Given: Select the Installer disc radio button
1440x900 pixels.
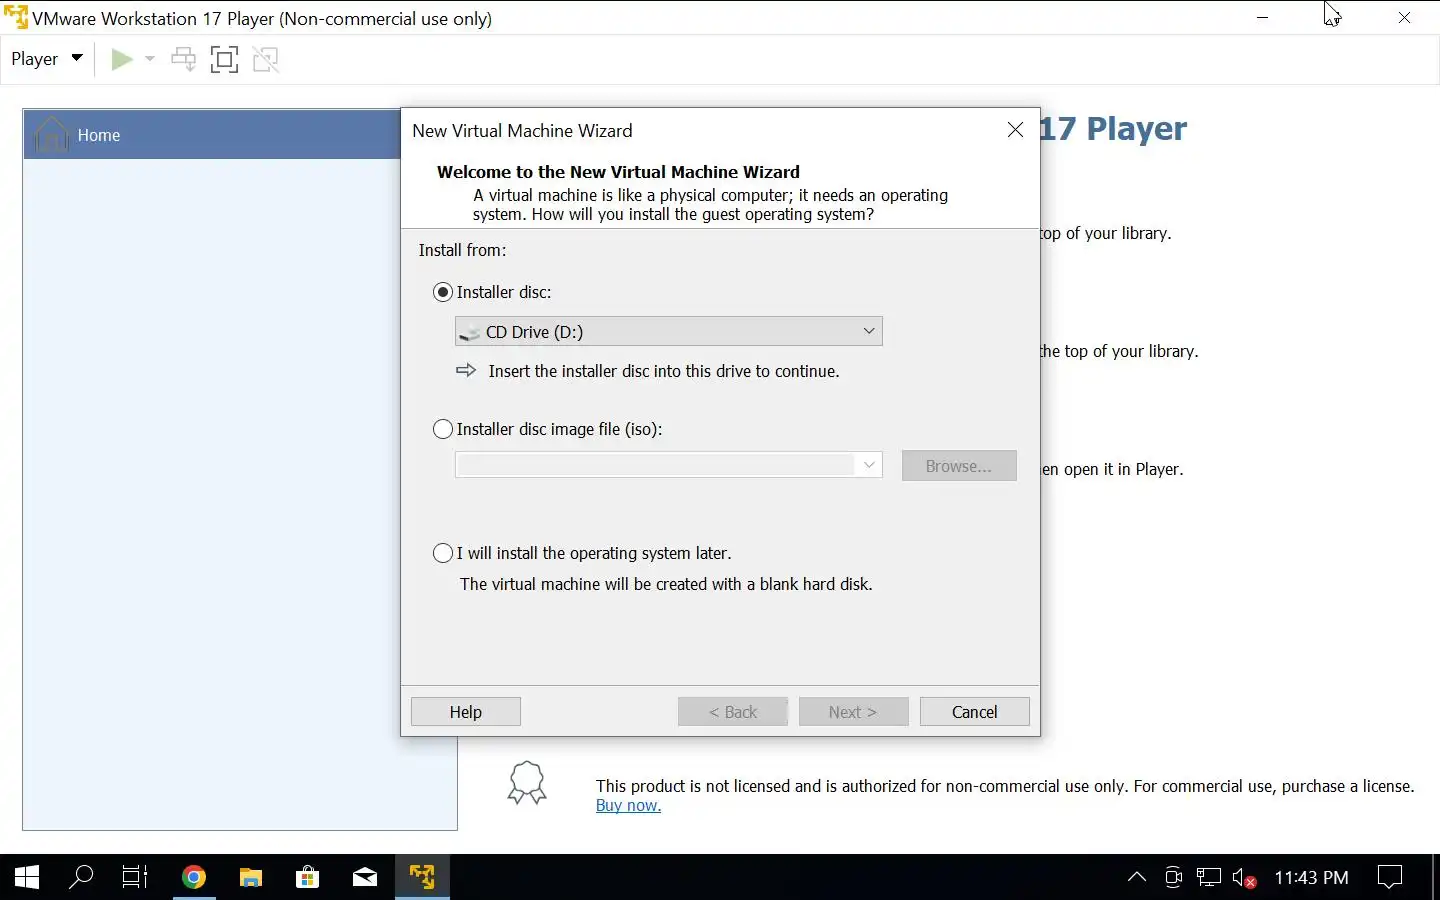Looking at the screenshot, I should tap(442, 292).
